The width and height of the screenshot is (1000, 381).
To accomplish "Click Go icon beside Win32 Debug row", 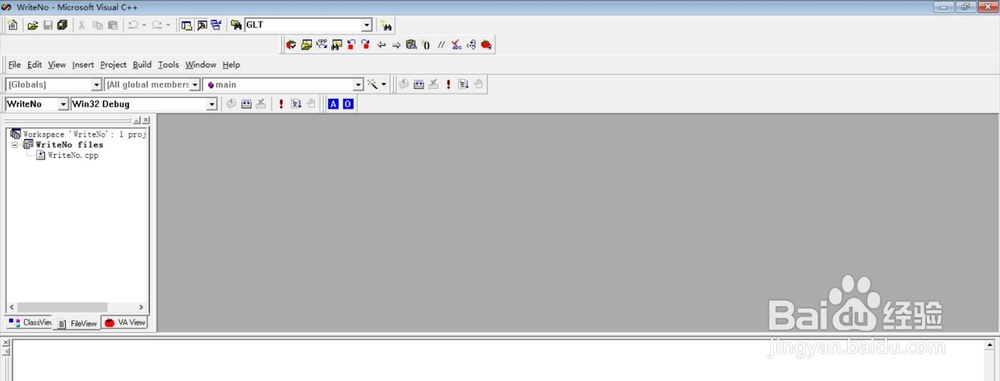I will [x=296, y=104].
